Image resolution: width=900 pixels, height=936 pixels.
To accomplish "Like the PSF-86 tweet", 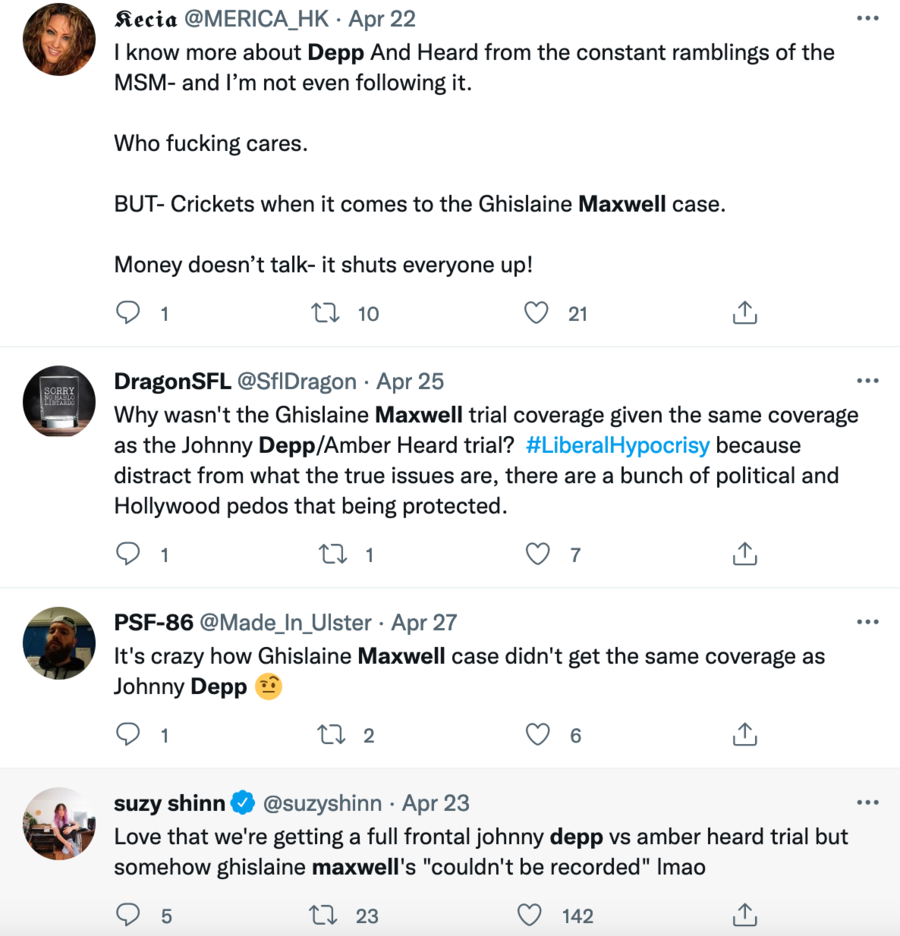I will 537,735.
